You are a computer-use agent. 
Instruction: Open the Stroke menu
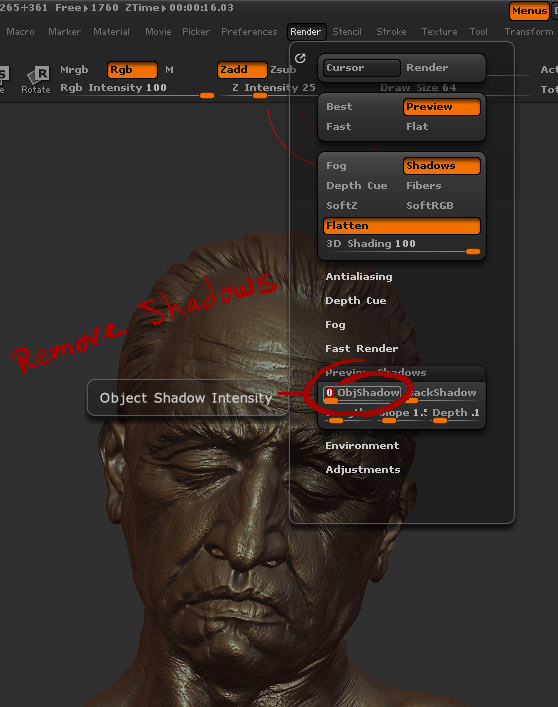click(391, 32)
